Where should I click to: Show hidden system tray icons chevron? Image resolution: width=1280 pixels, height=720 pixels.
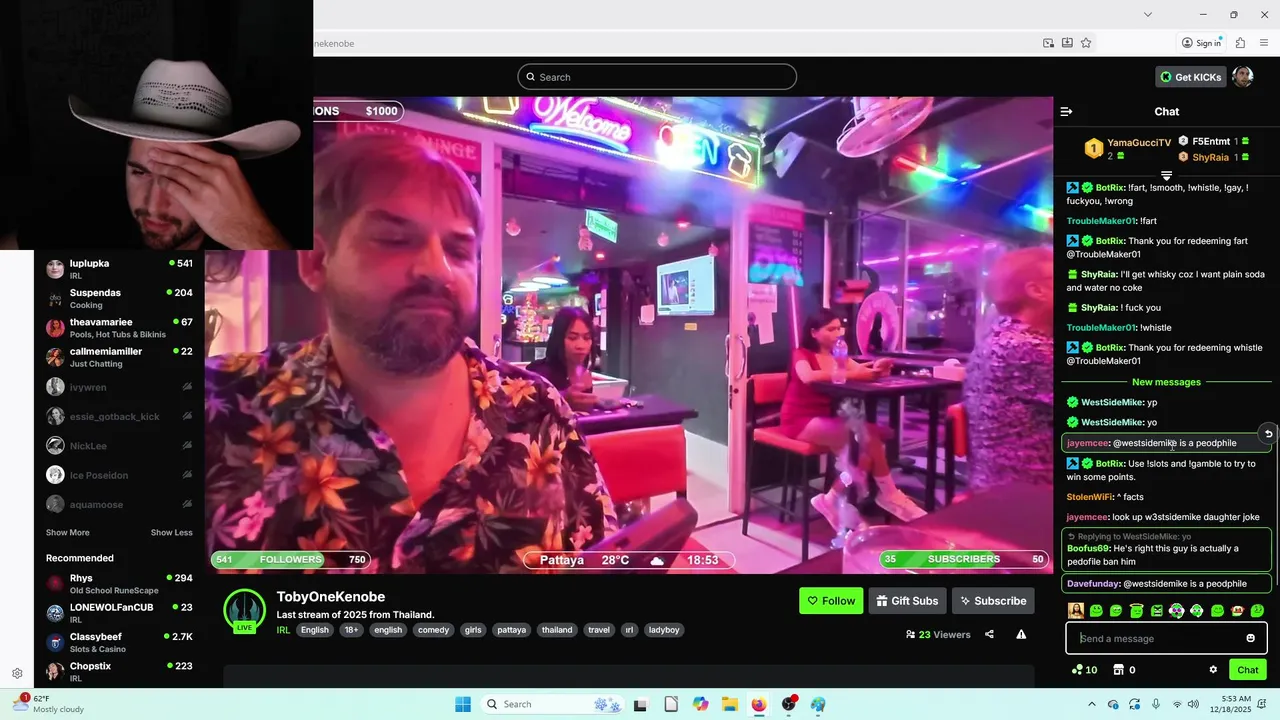click(x=1090, y=704)
